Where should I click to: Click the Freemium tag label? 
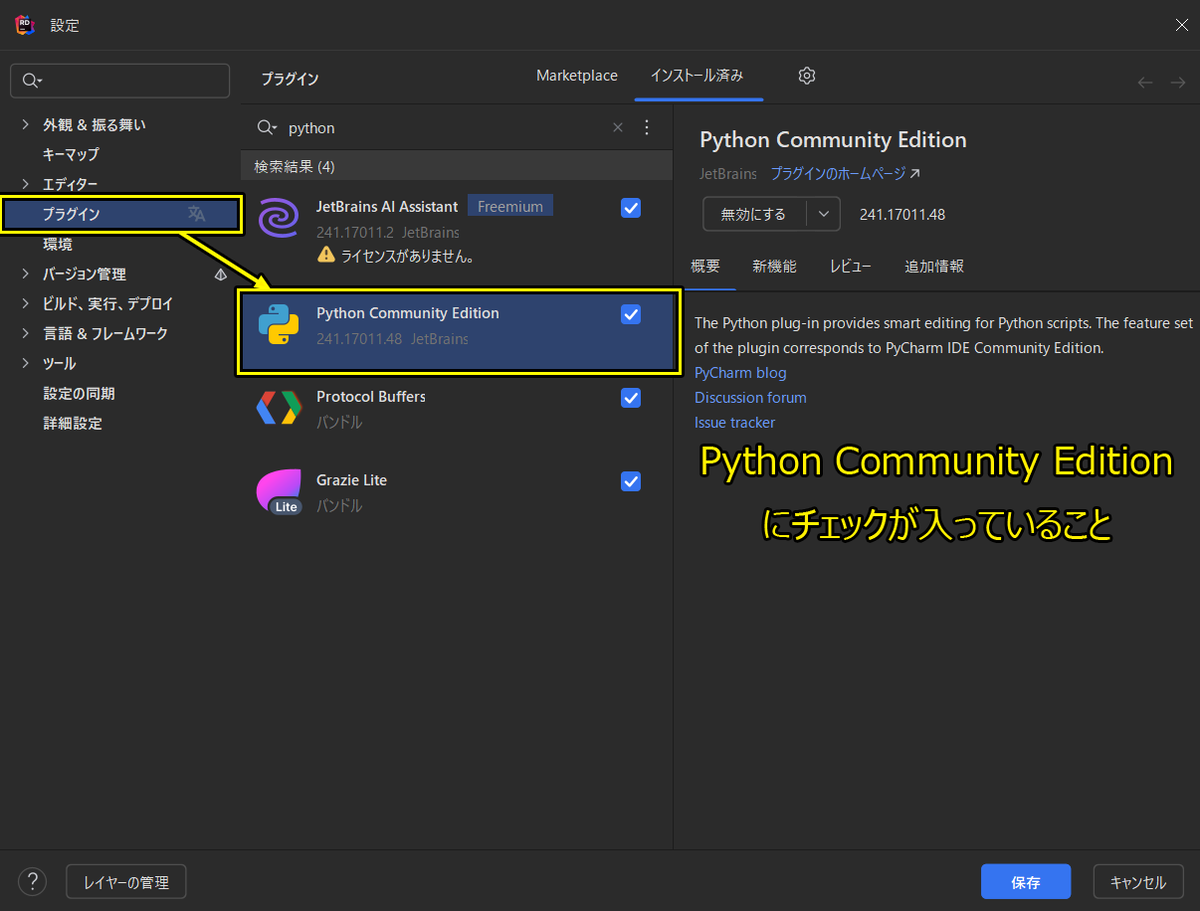tap(510, 206)
